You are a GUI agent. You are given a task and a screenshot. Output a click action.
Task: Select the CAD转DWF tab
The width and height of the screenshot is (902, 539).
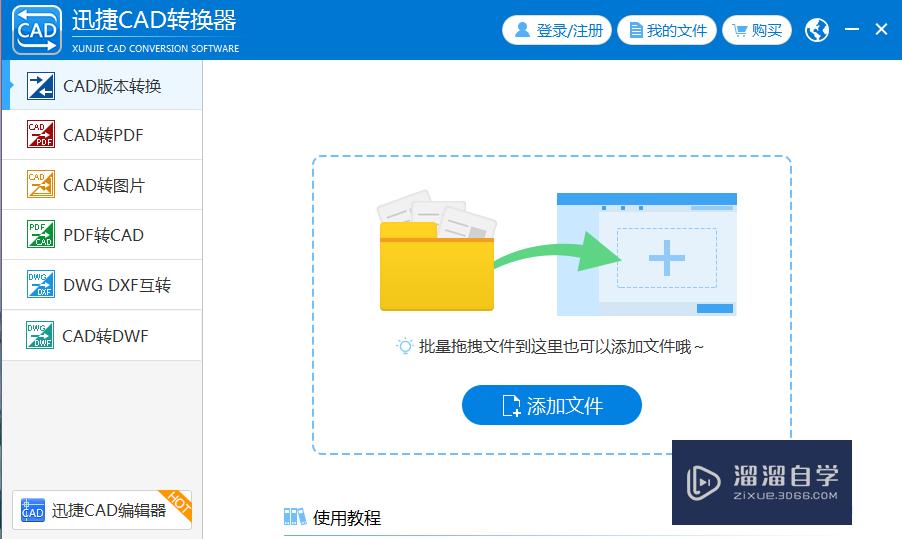[102, 335]
